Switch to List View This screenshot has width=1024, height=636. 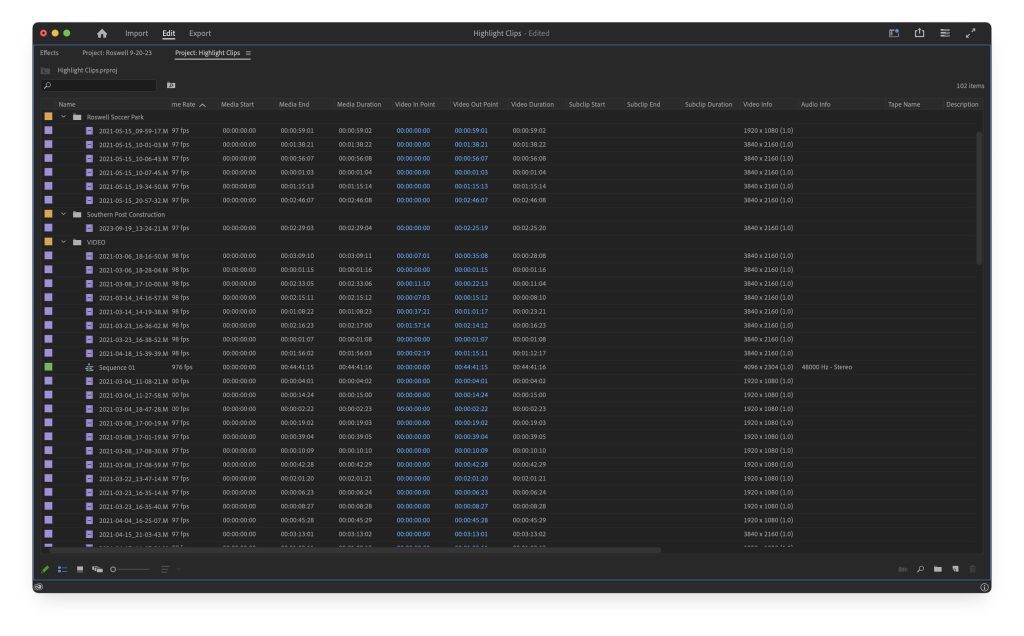point(63,569)
